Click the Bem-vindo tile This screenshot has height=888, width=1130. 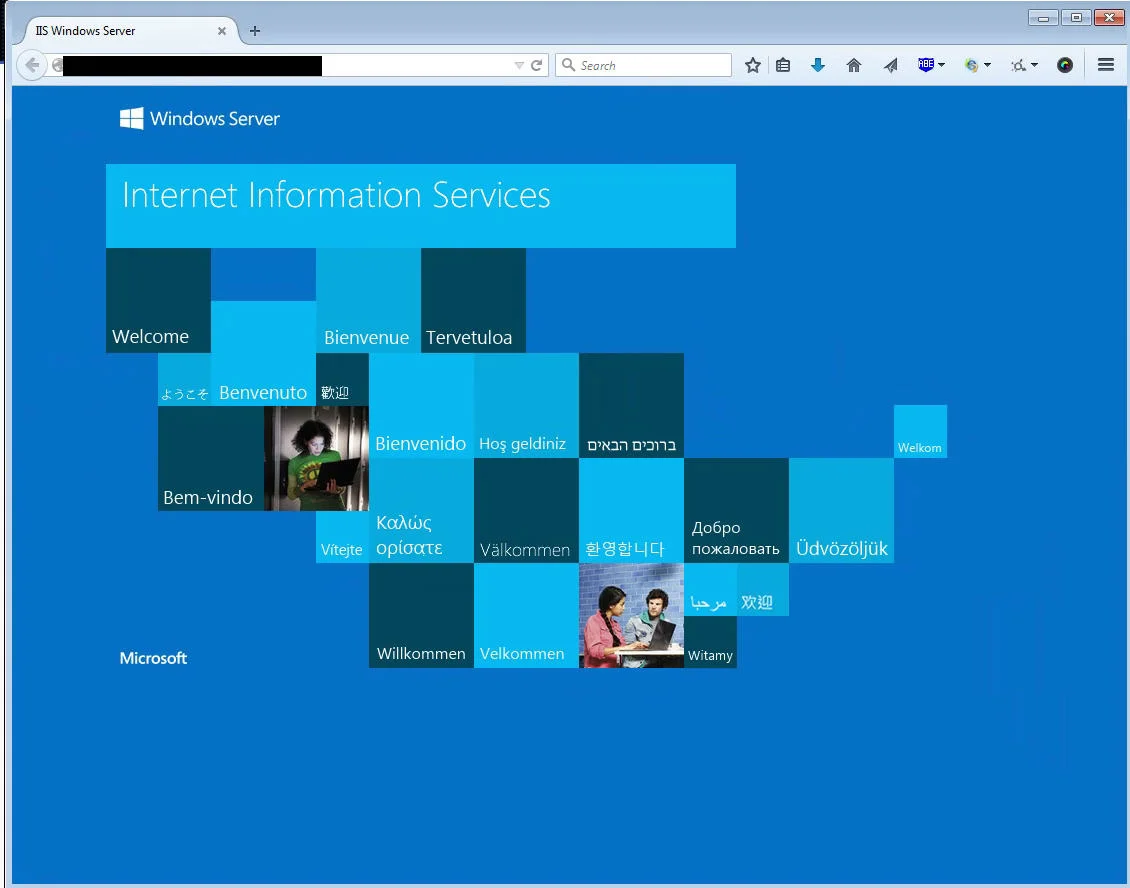tap(211, 458)
